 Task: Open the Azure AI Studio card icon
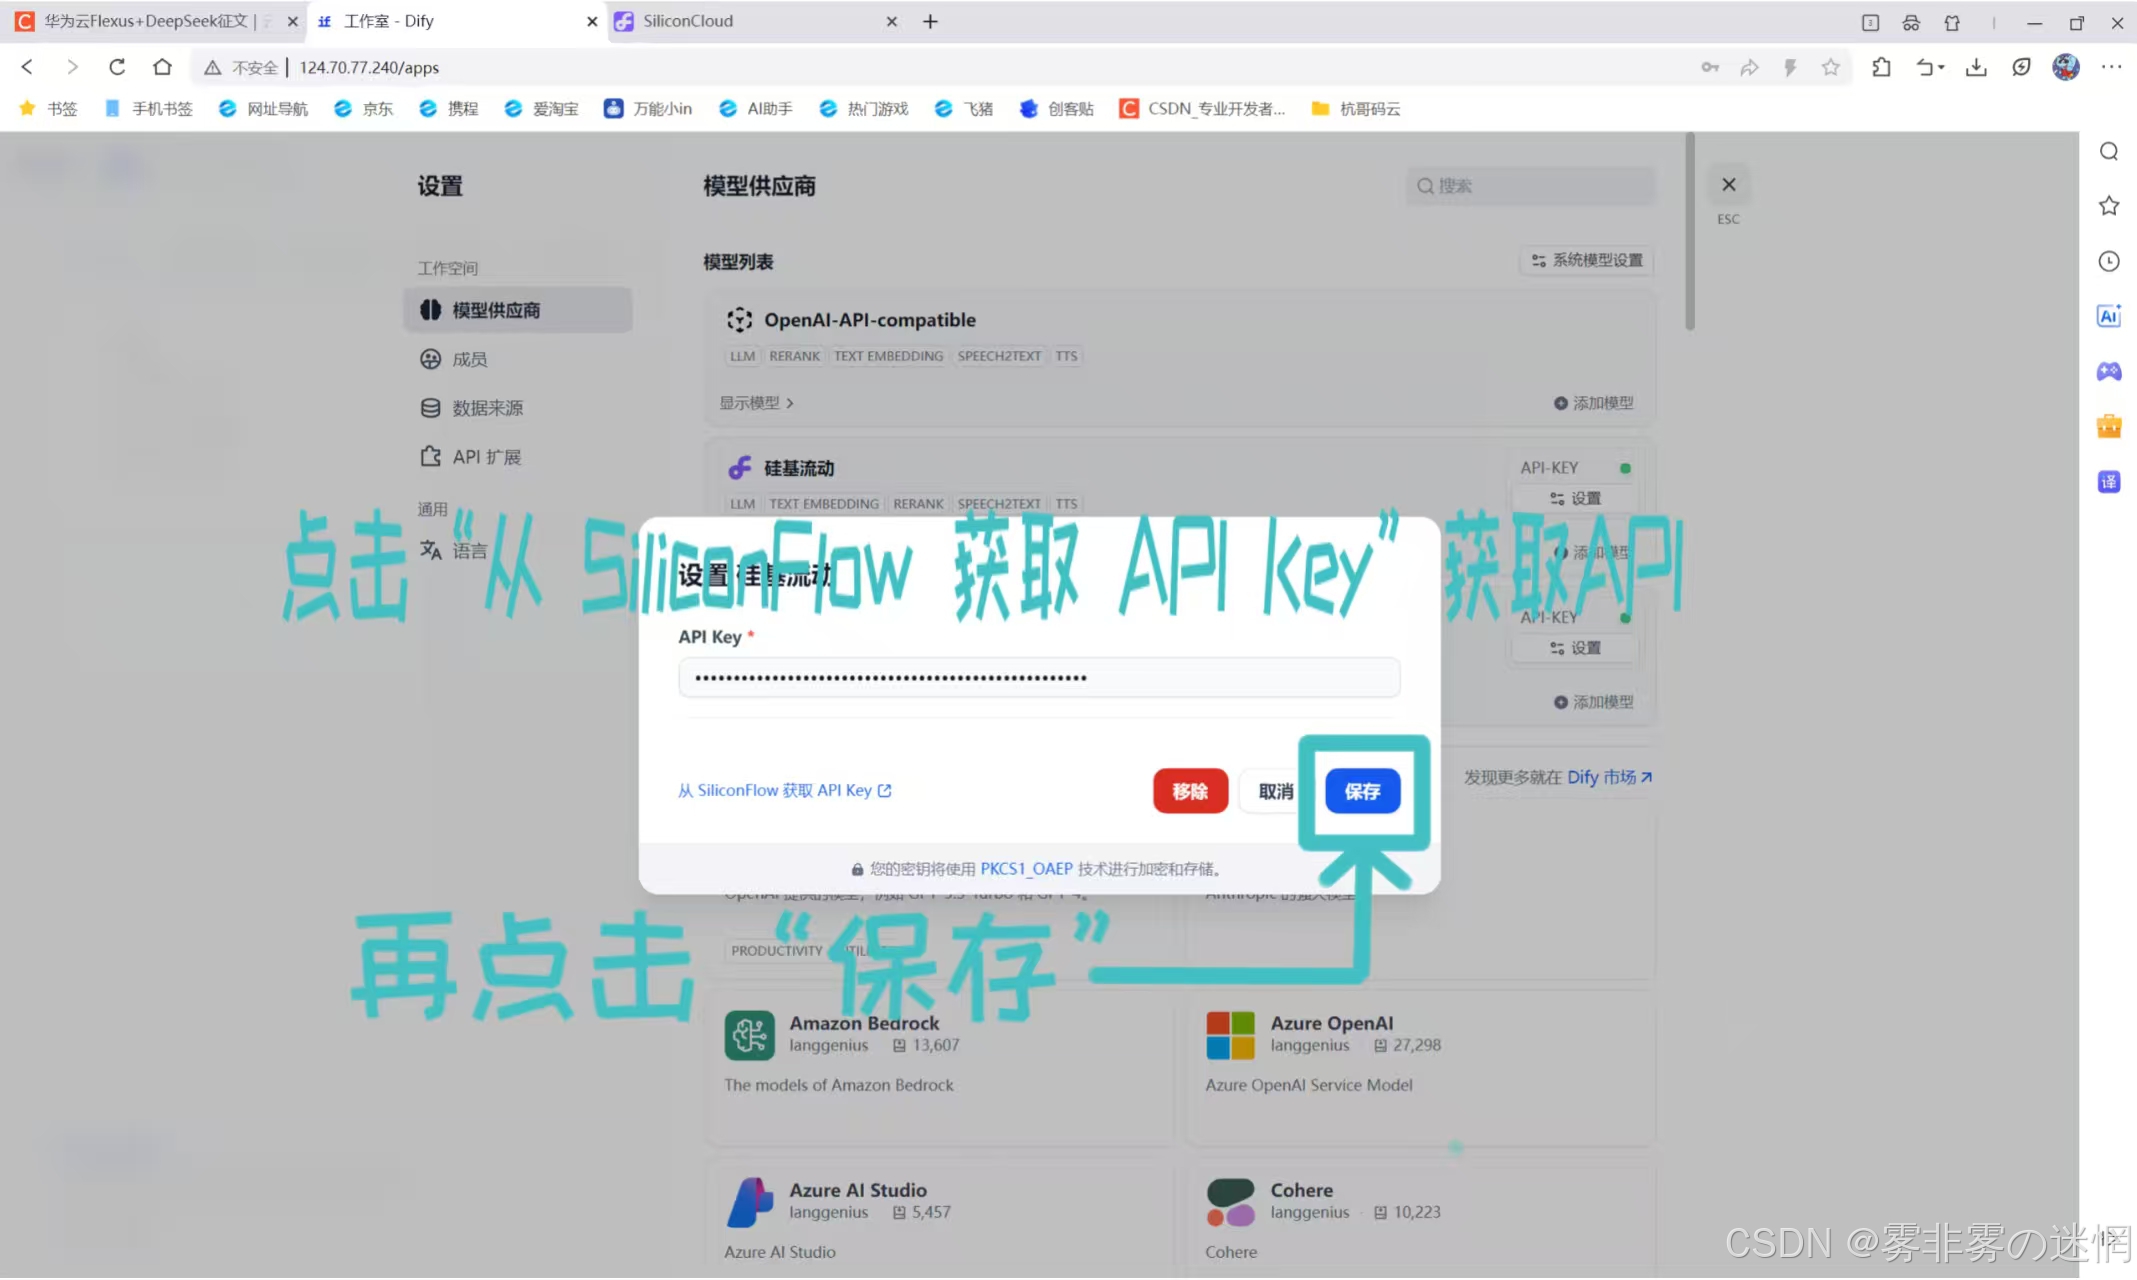pyautogui.click(x=750, y=1202)
